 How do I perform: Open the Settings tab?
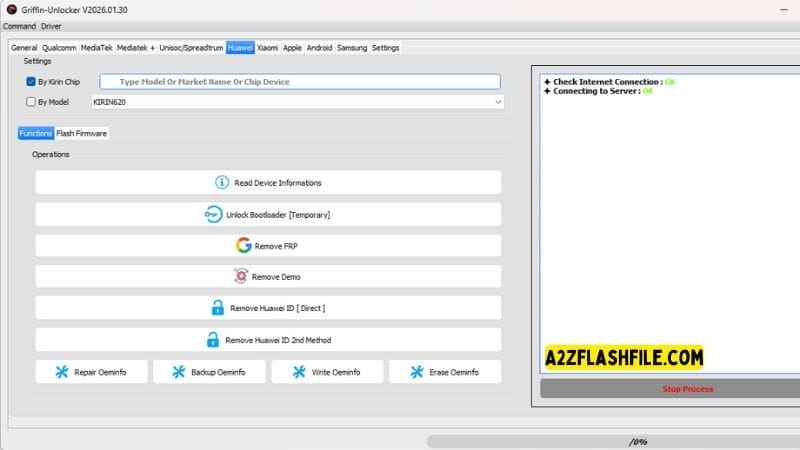[385, 47]
